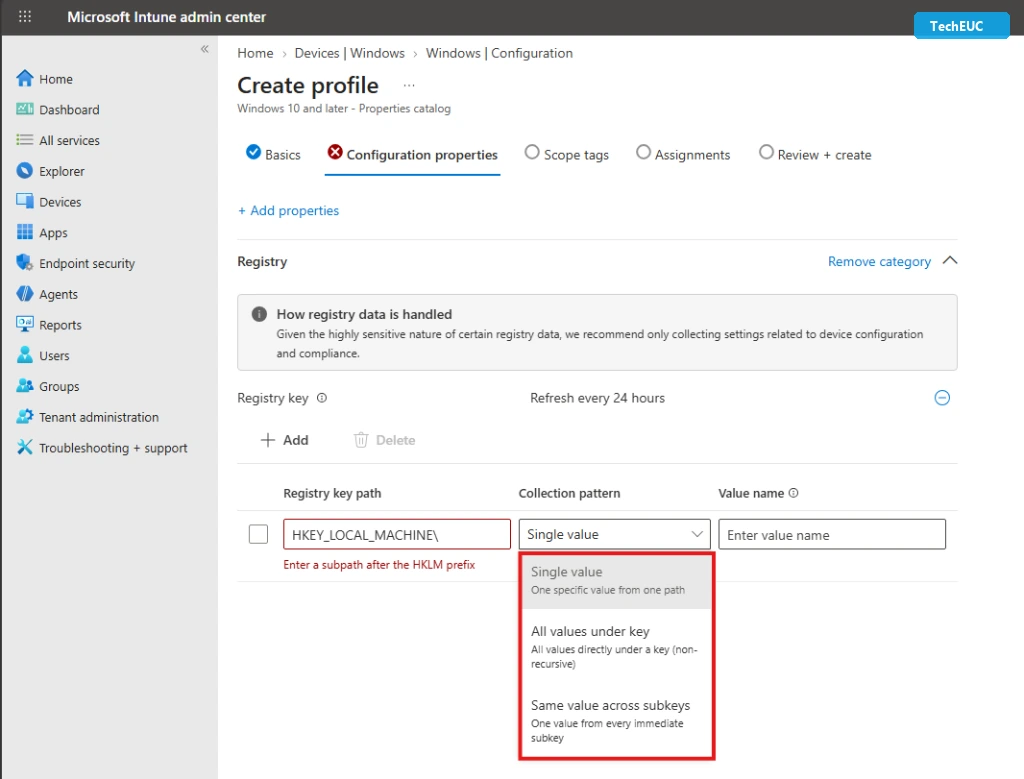Click the Refresh every 24 hours text
Viewport: 1024px width, 779px height.
coord(597,398)
